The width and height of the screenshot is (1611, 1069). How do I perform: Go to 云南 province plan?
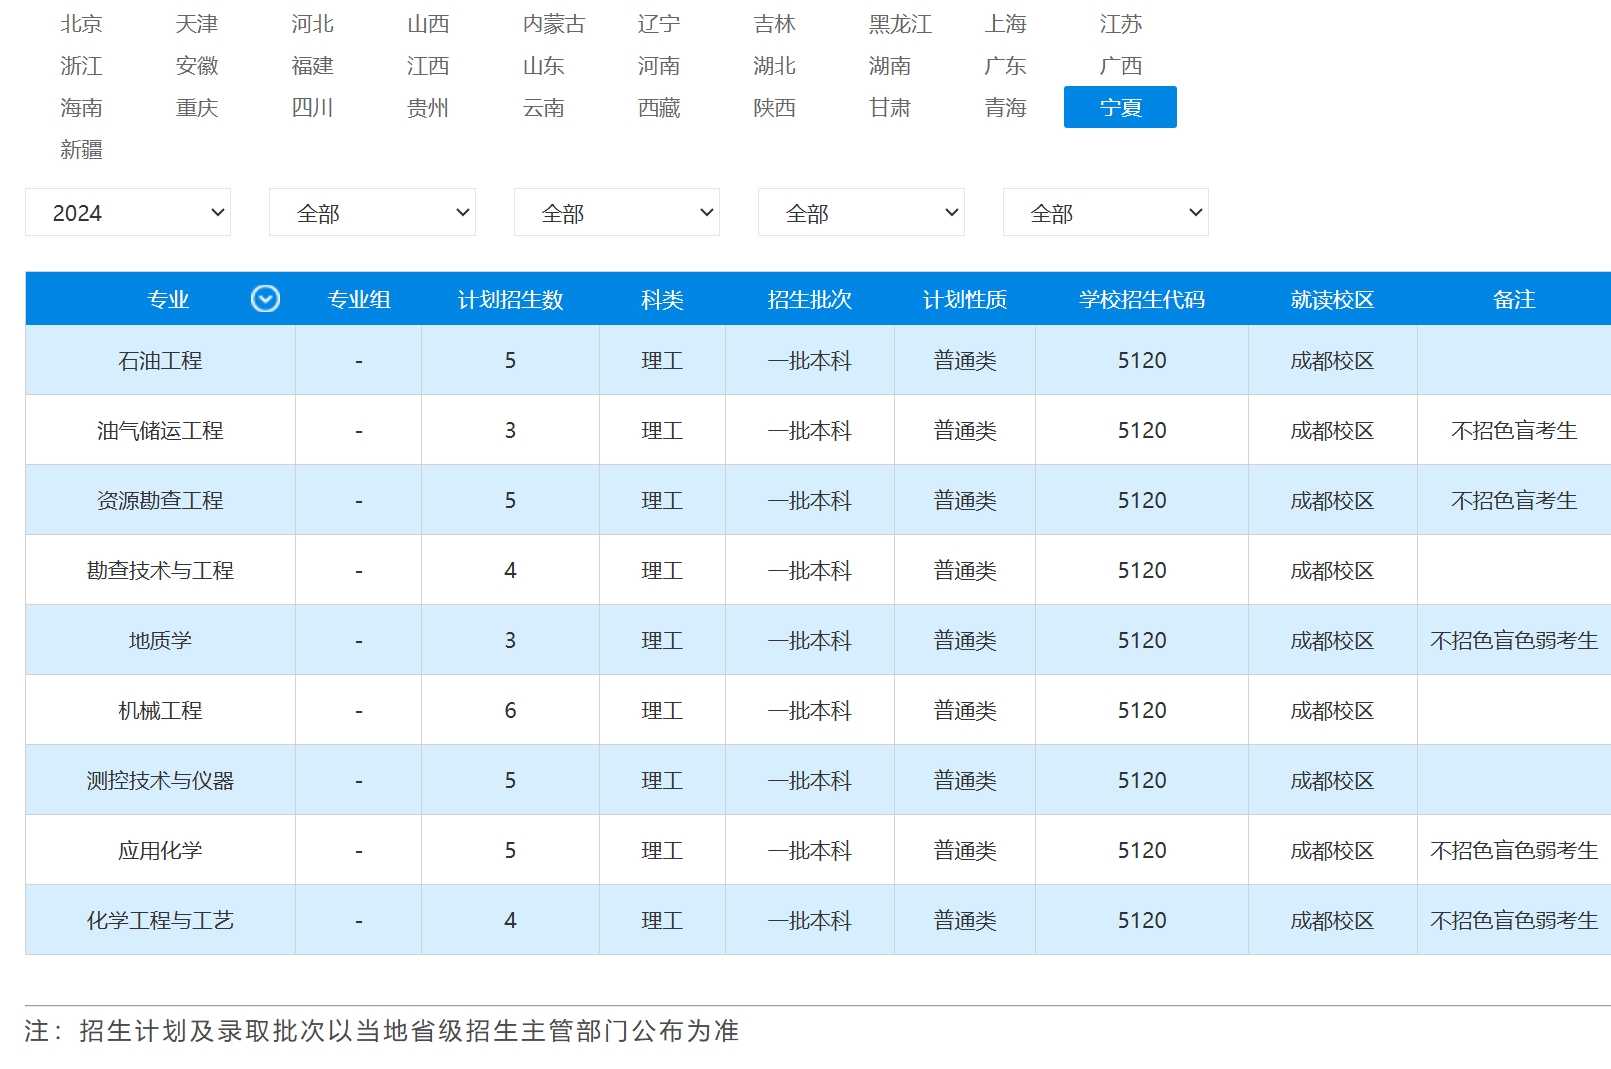coord(544,108)
